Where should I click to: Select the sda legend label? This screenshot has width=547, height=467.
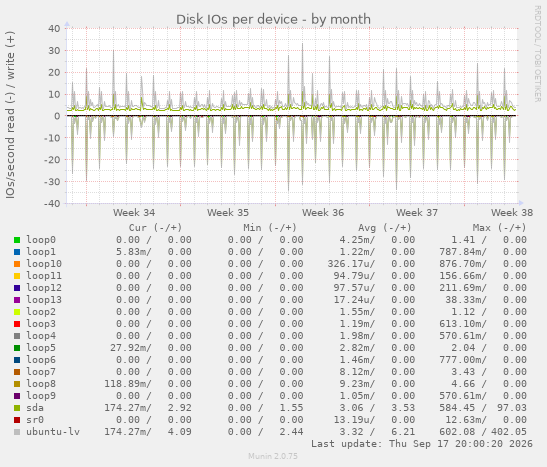point(35,408)
